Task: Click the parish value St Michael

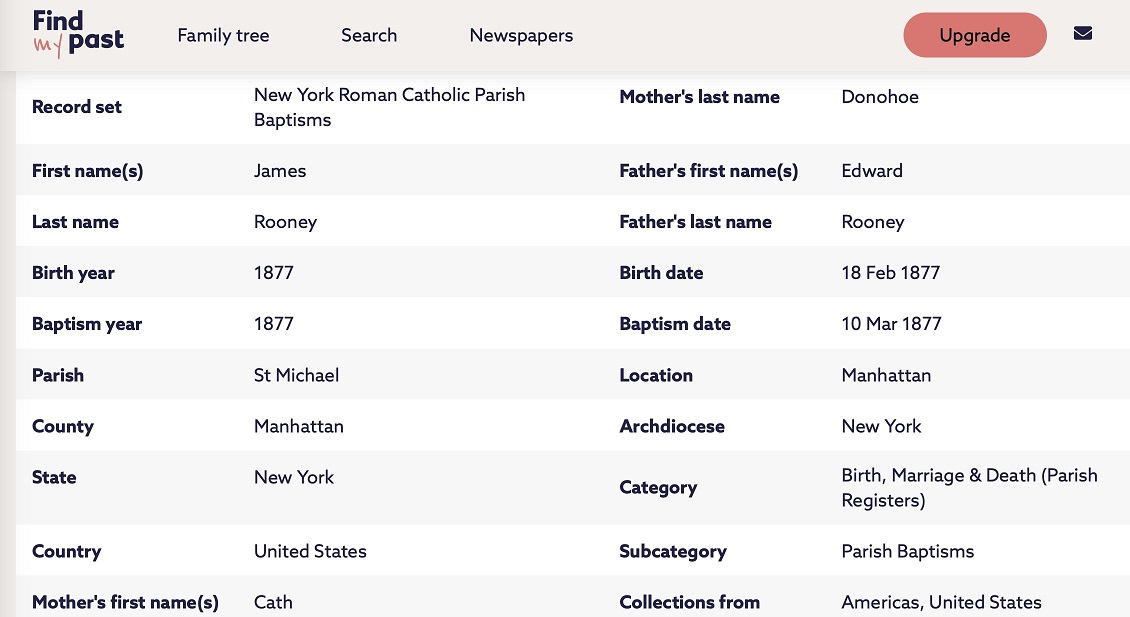Action: coord(296,375)
